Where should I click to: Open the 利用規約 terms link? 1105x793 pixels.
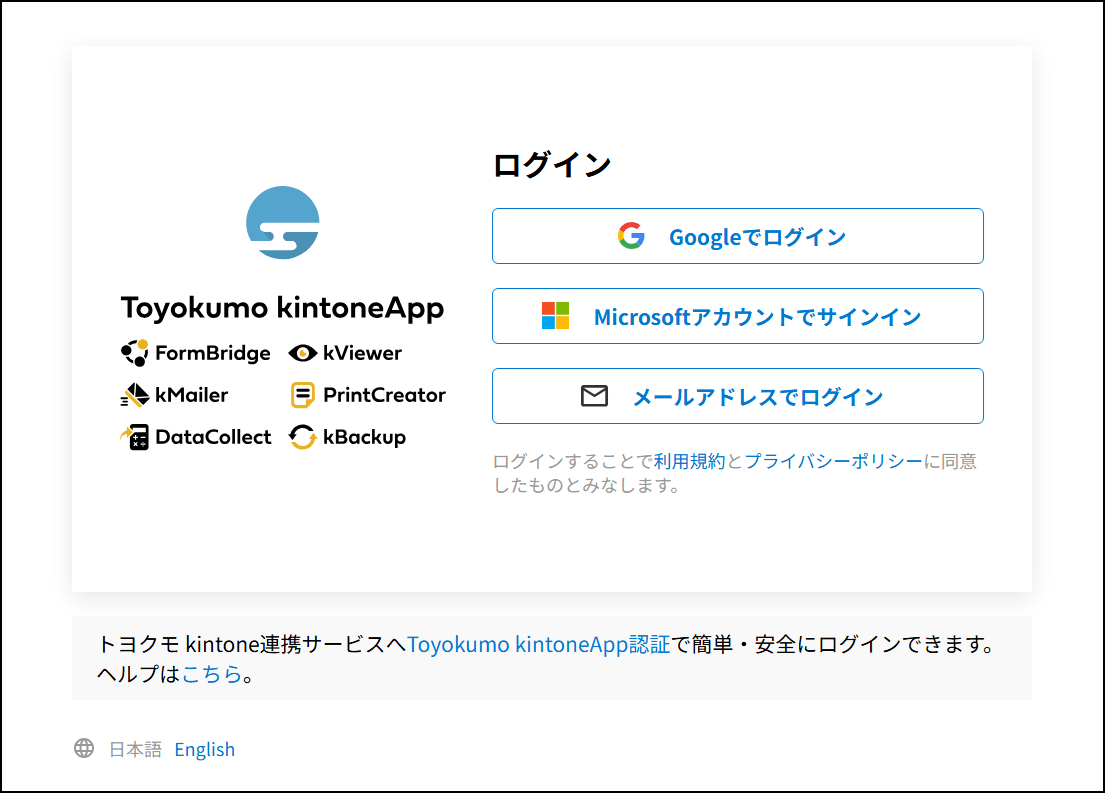[x=689, y=461]
